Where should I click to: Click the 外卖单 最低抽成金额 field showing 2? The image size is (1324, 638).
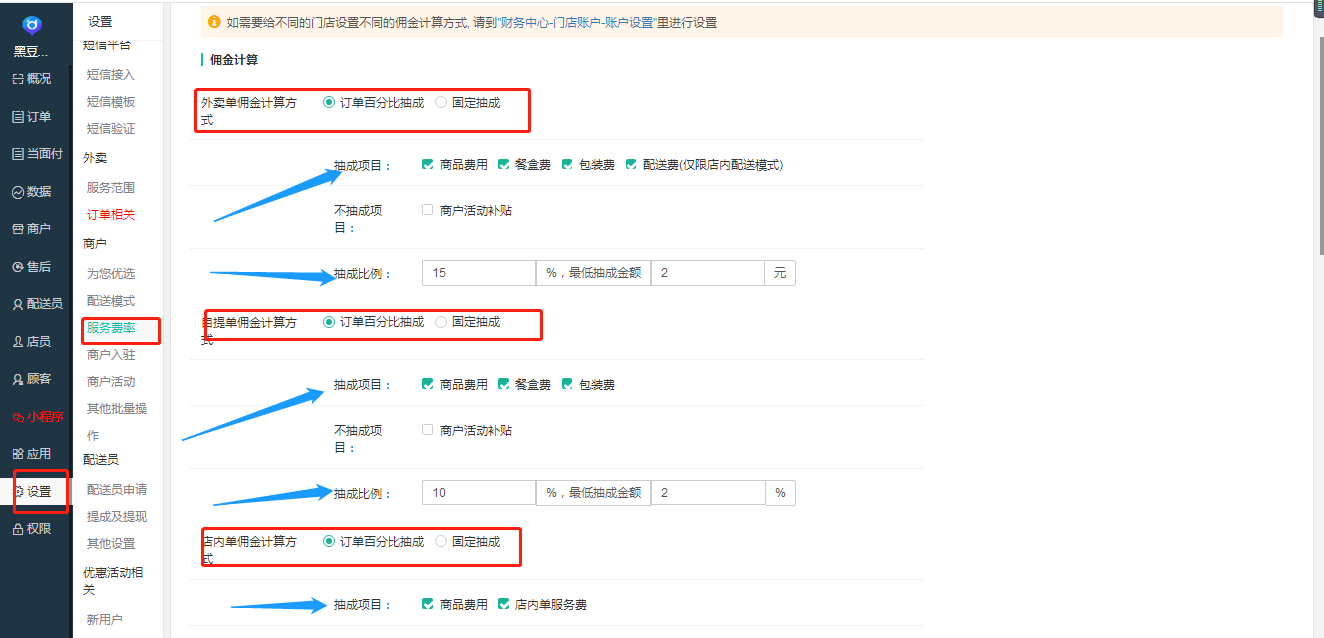[x=708, y=273]
